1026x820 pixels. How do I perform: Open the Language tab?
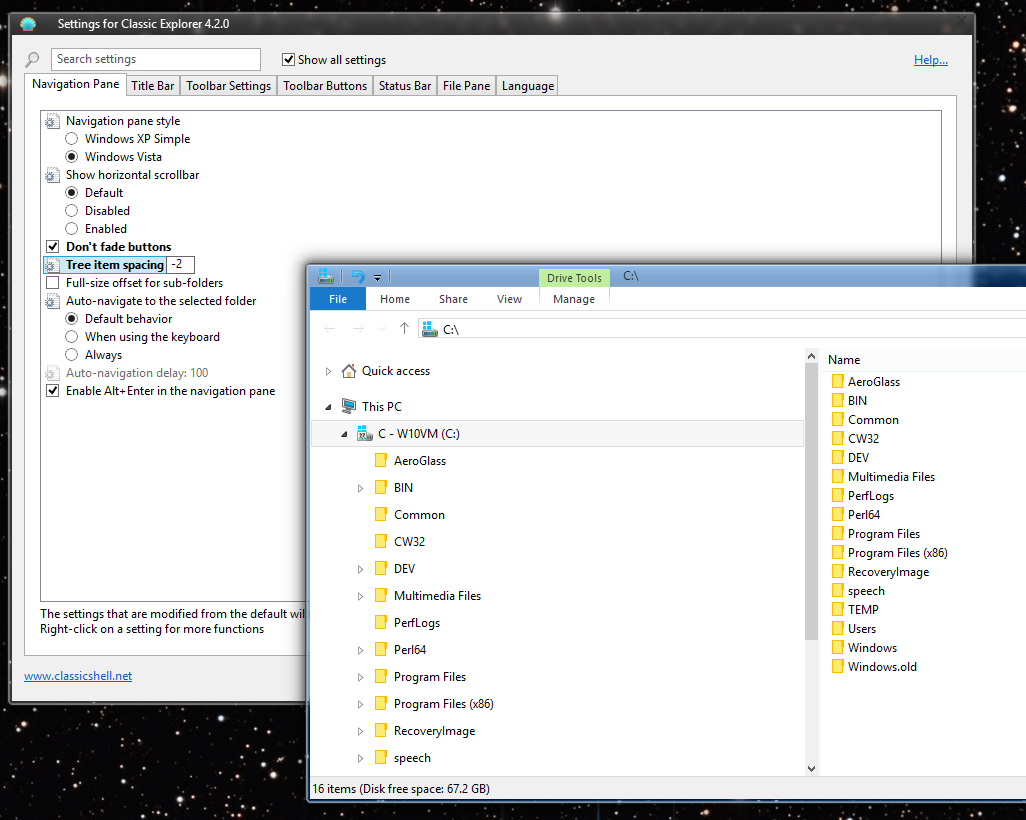[x=527, y=86]
